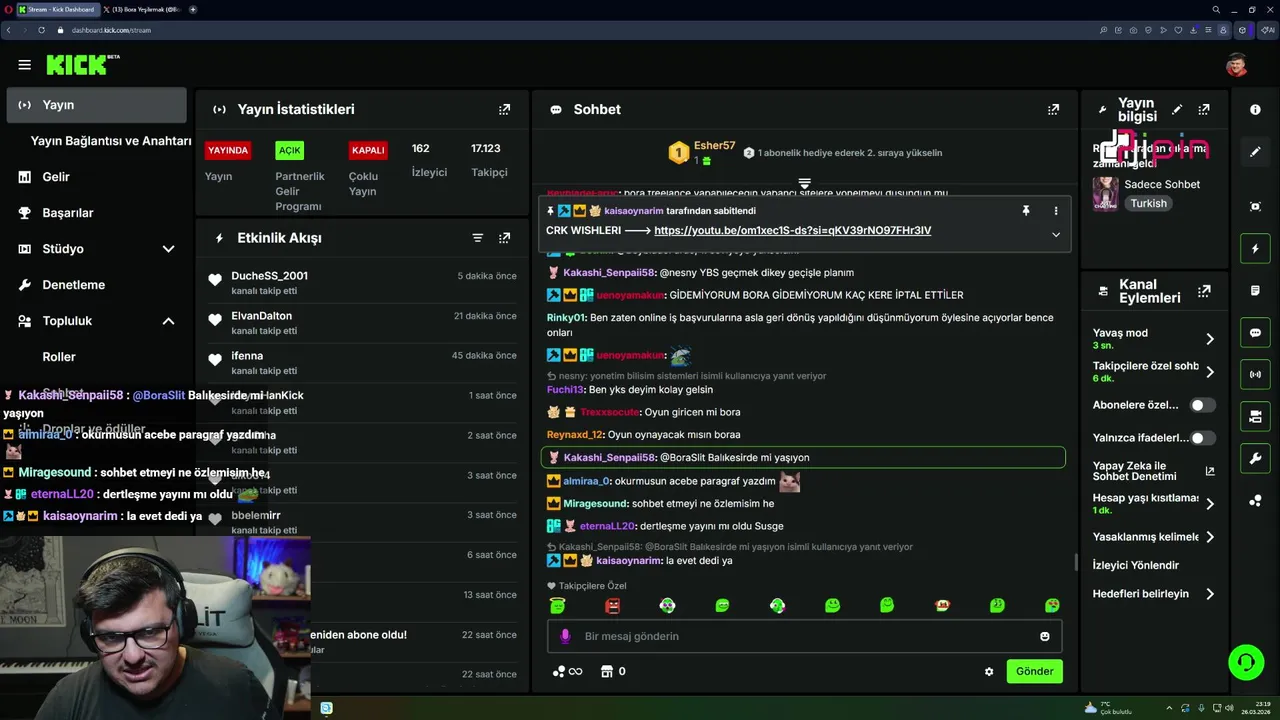Pop out the Yayın bilgisi panel
This screenshot has width=1280, height=720.
1204,109
